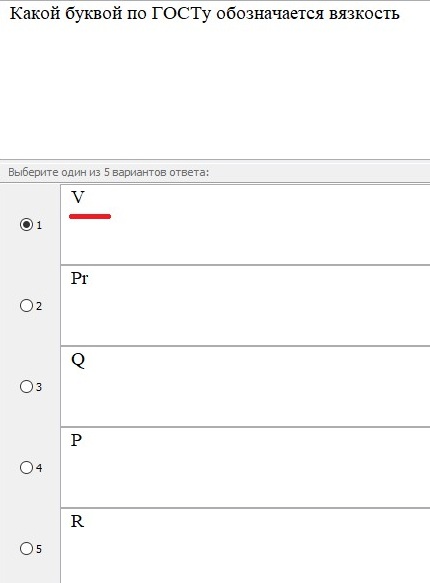Viewport: 430px width, 583px height.
Task: Click the red underline beneath V
Action: point(90,216)
